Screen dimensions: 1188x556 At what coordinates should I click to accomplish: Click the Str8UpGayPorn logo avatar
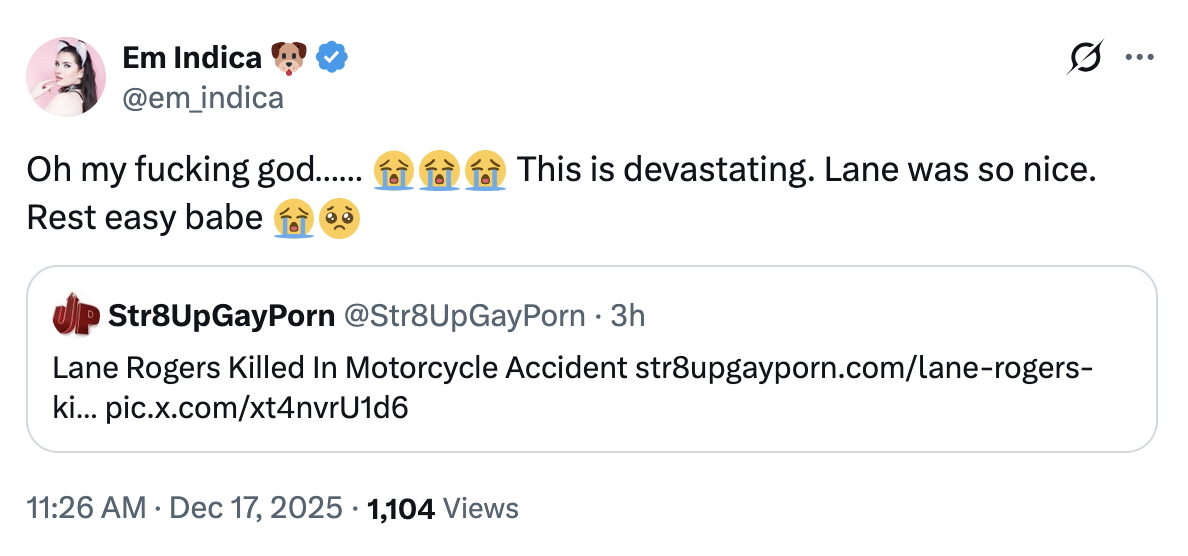[76, 317]
